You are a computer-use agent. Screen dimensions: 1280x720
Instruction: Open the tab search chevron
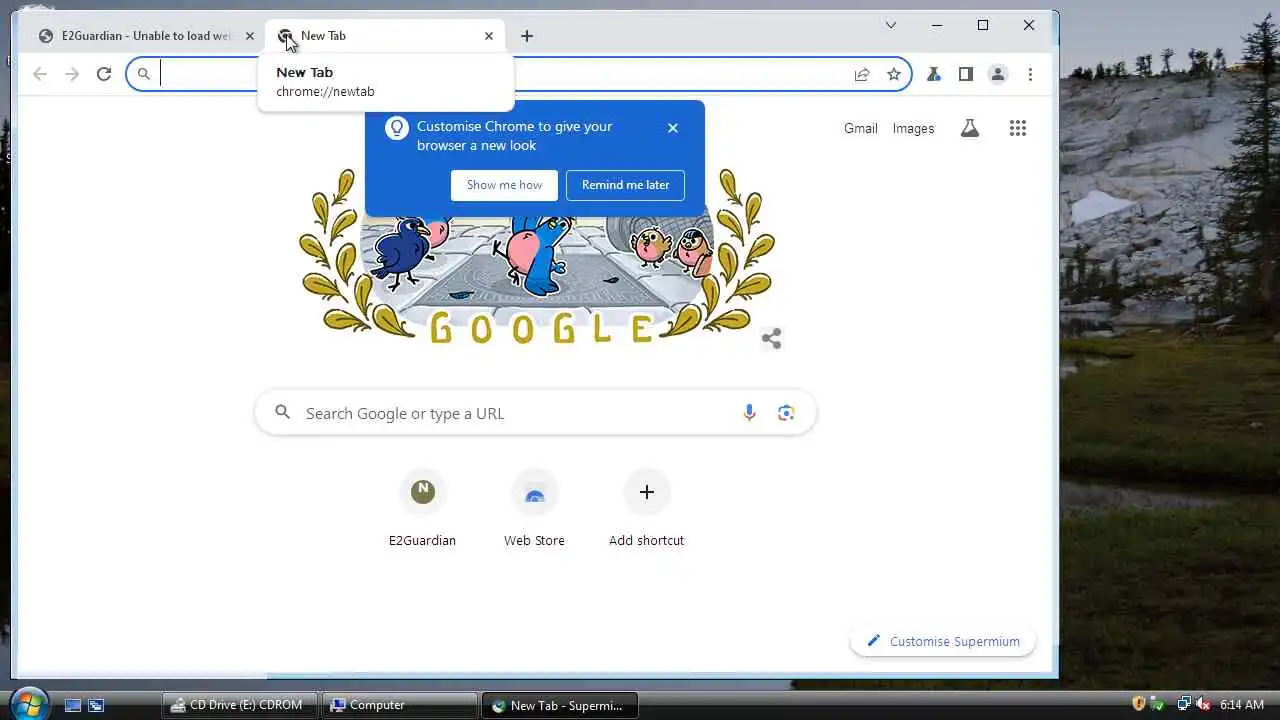coord(891,25)
